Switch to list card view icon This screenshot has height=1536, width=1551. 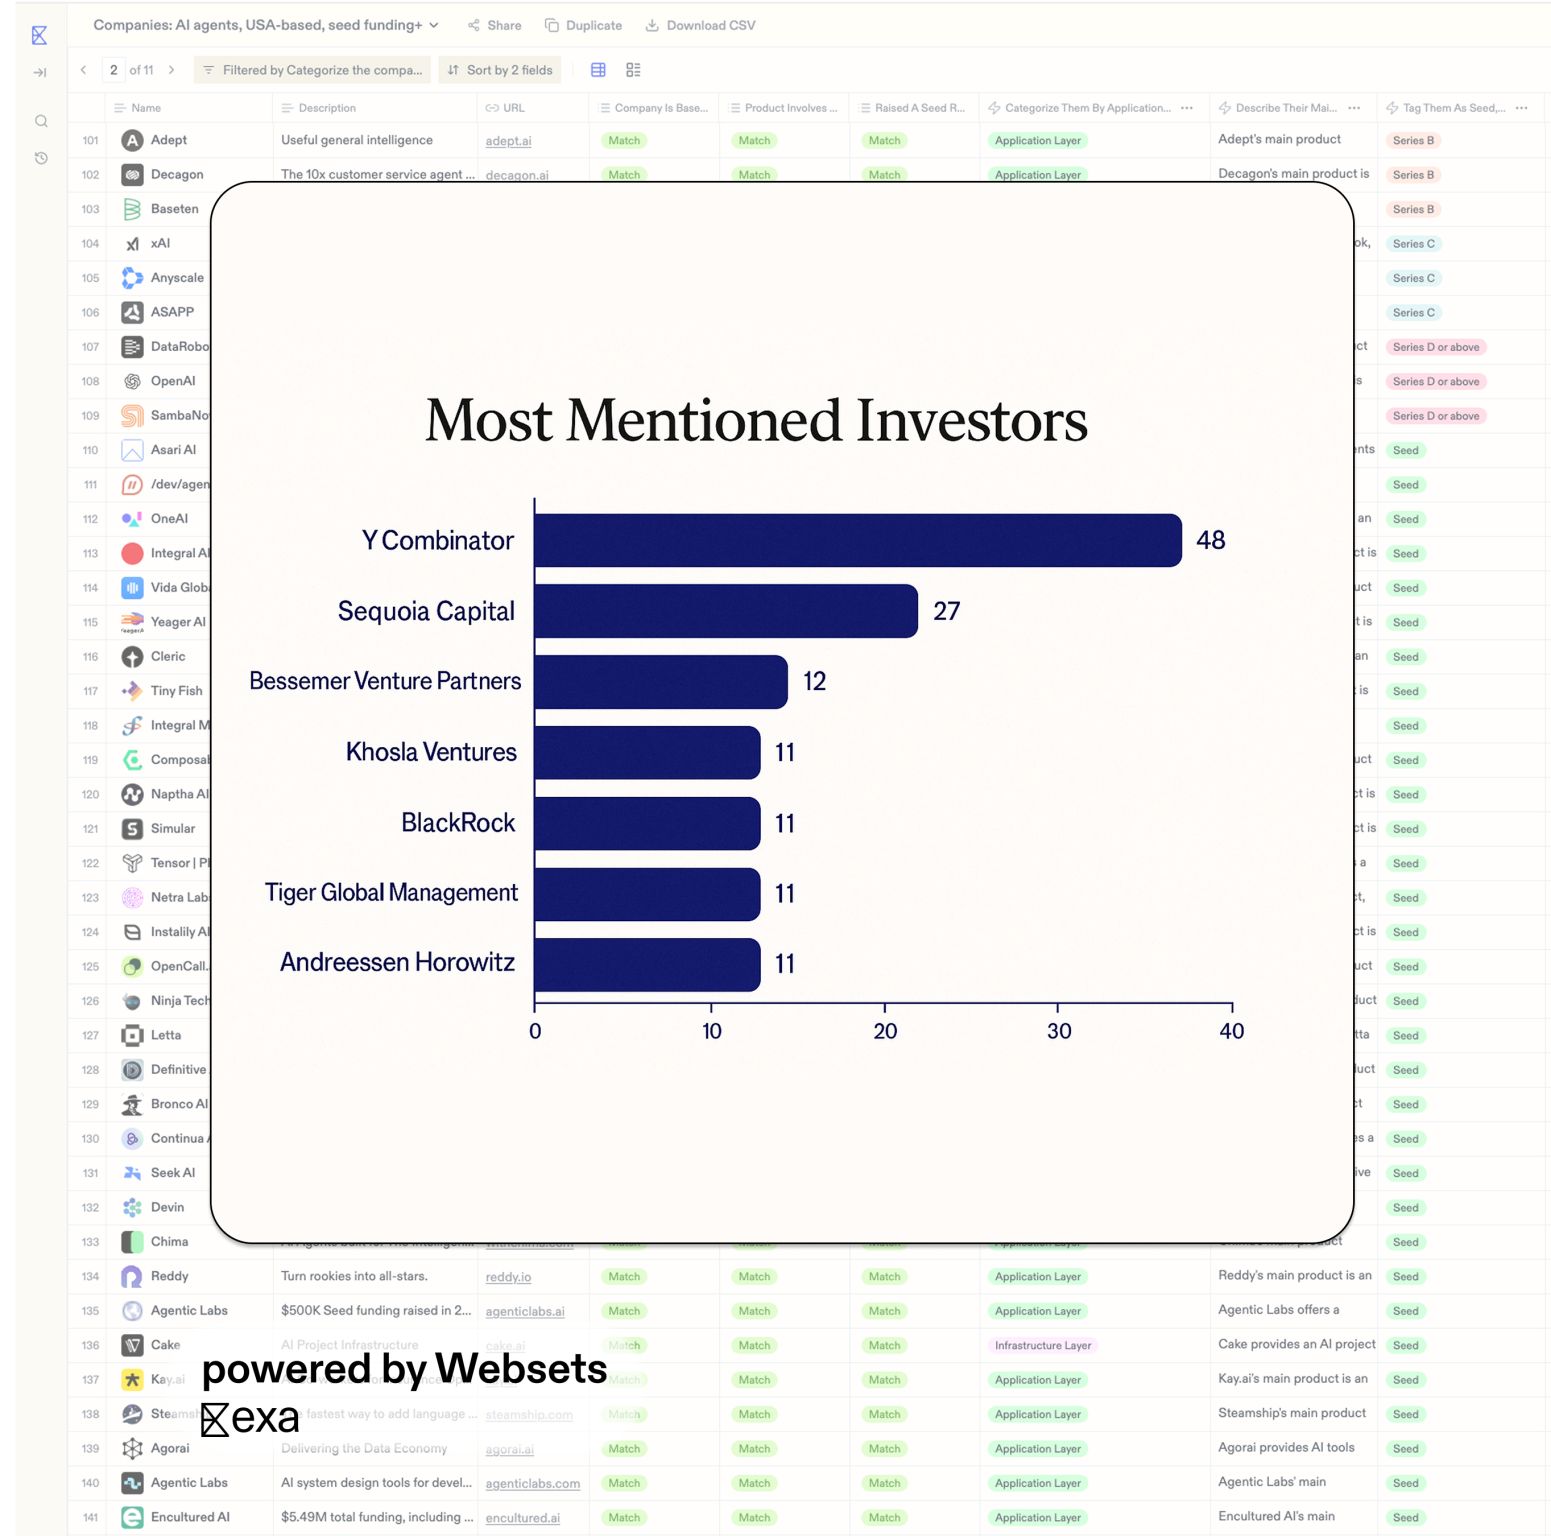(633, 70)
